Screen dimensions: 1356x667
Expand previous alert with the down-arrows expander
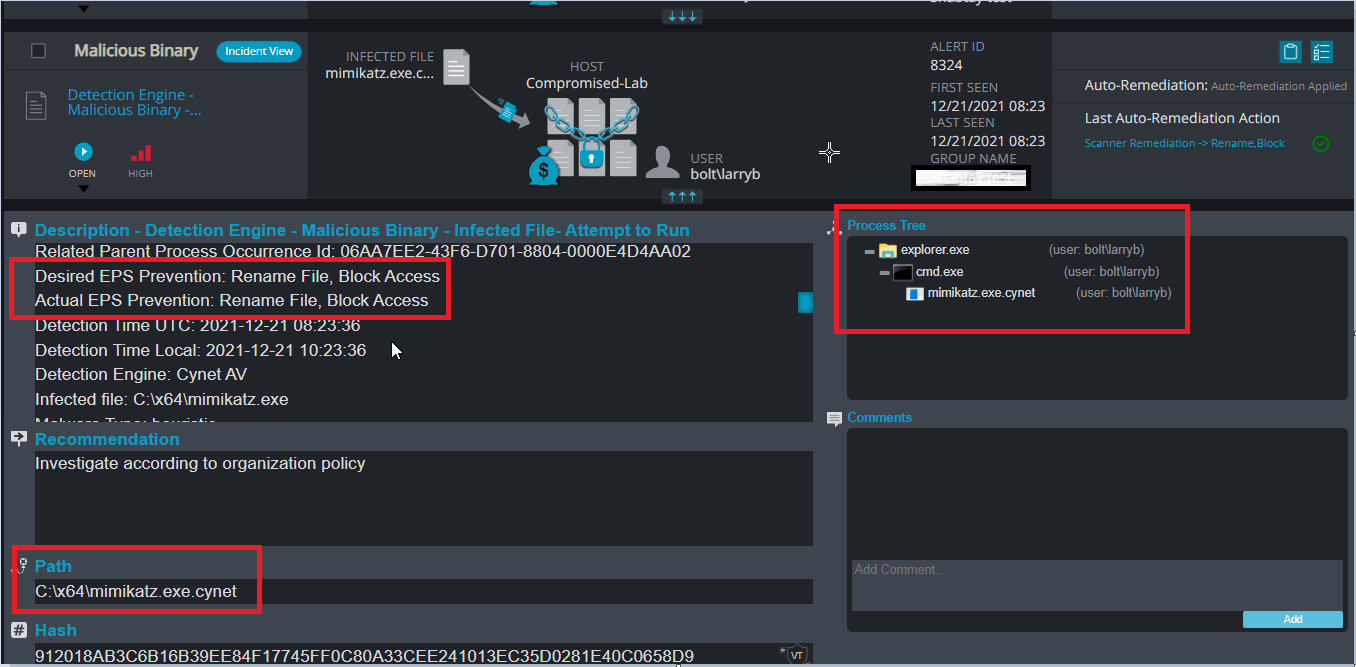coord(682,16)
